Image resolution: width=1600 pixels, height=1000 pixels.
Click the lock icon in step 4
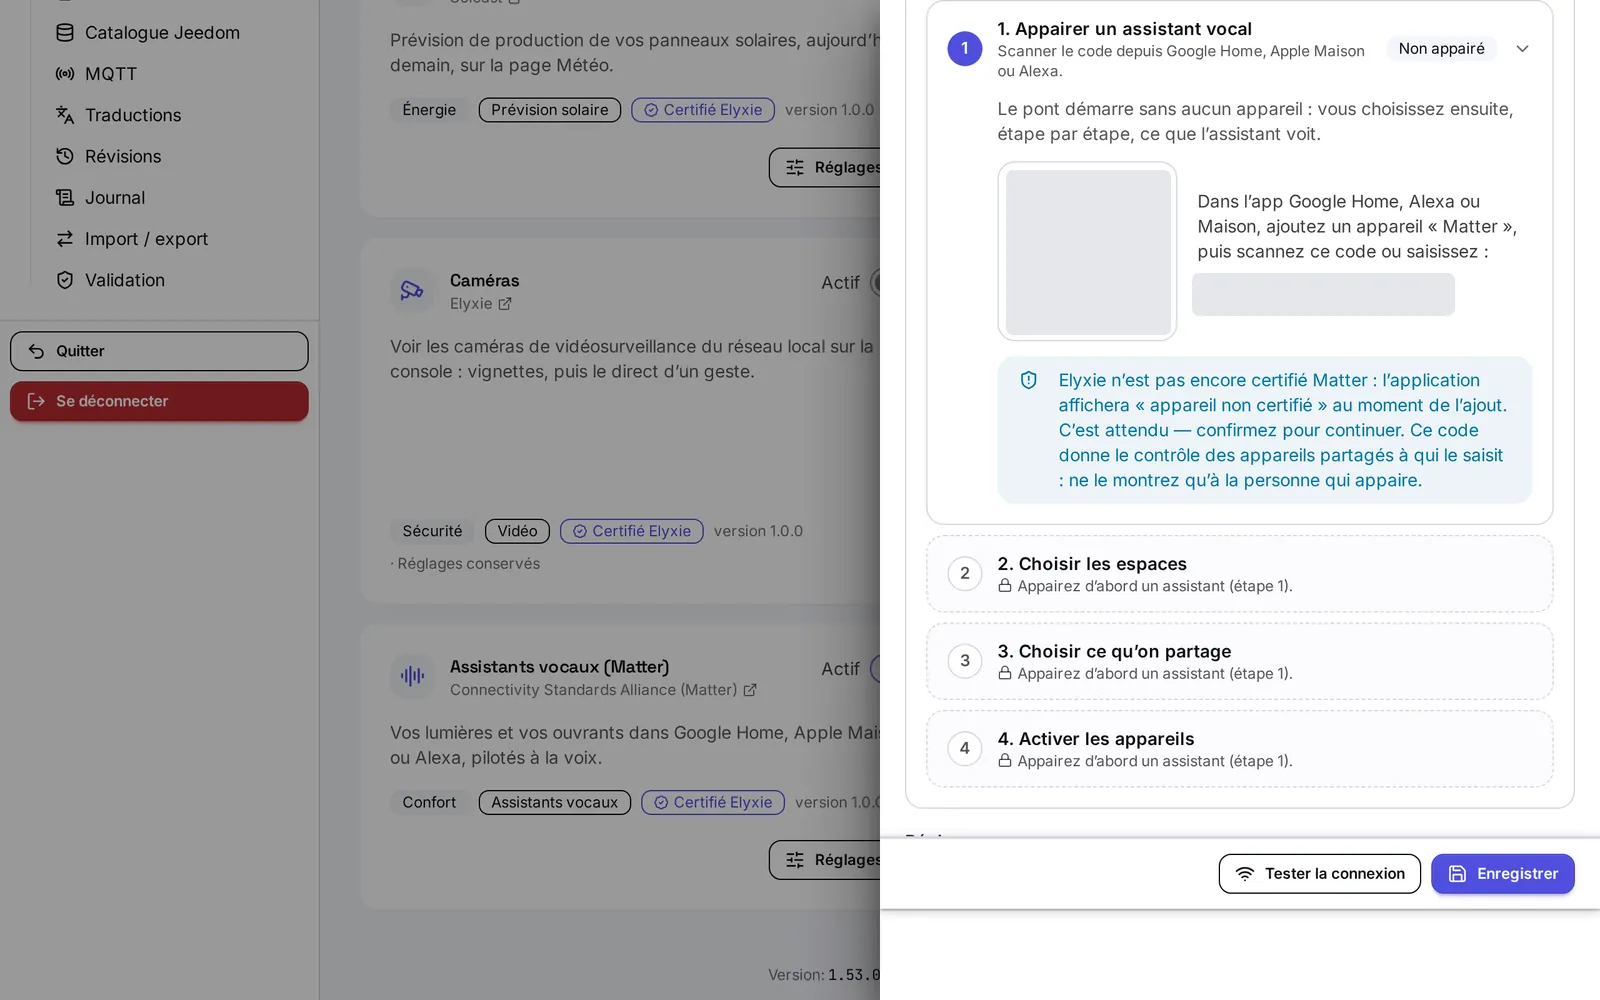coord(1005,761)
